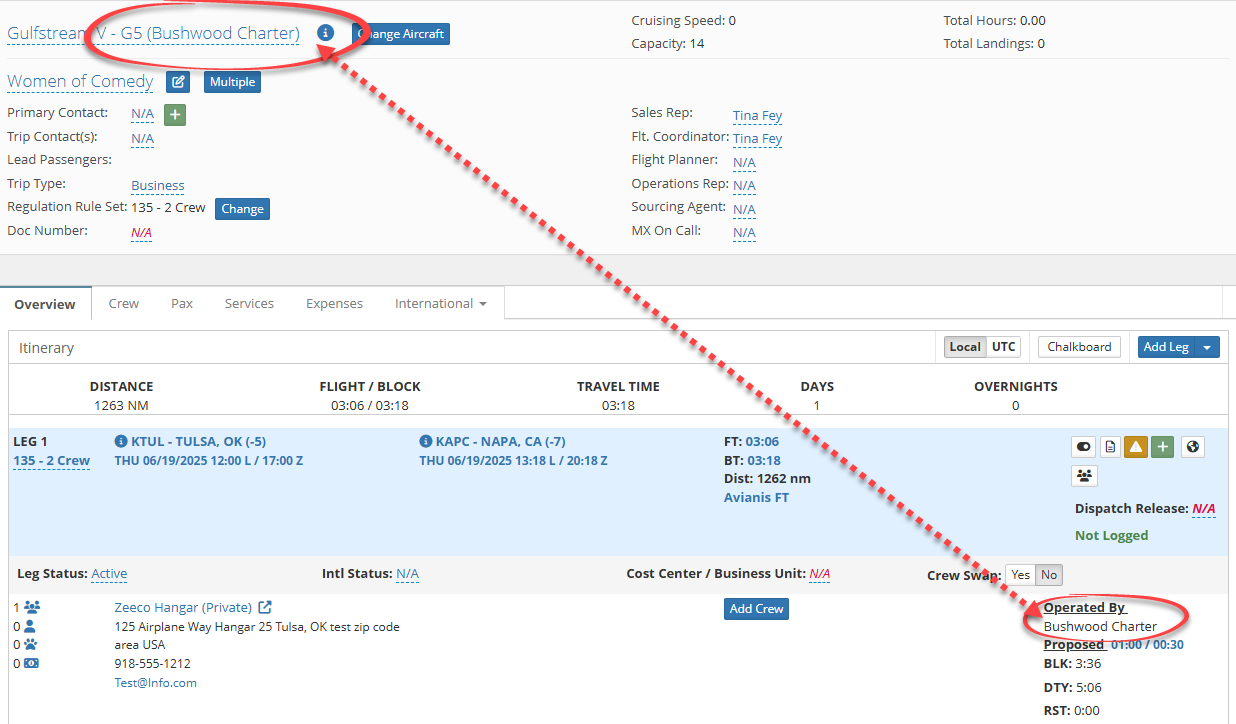
Task: Click the Multiple button
Action: (233, 82)
